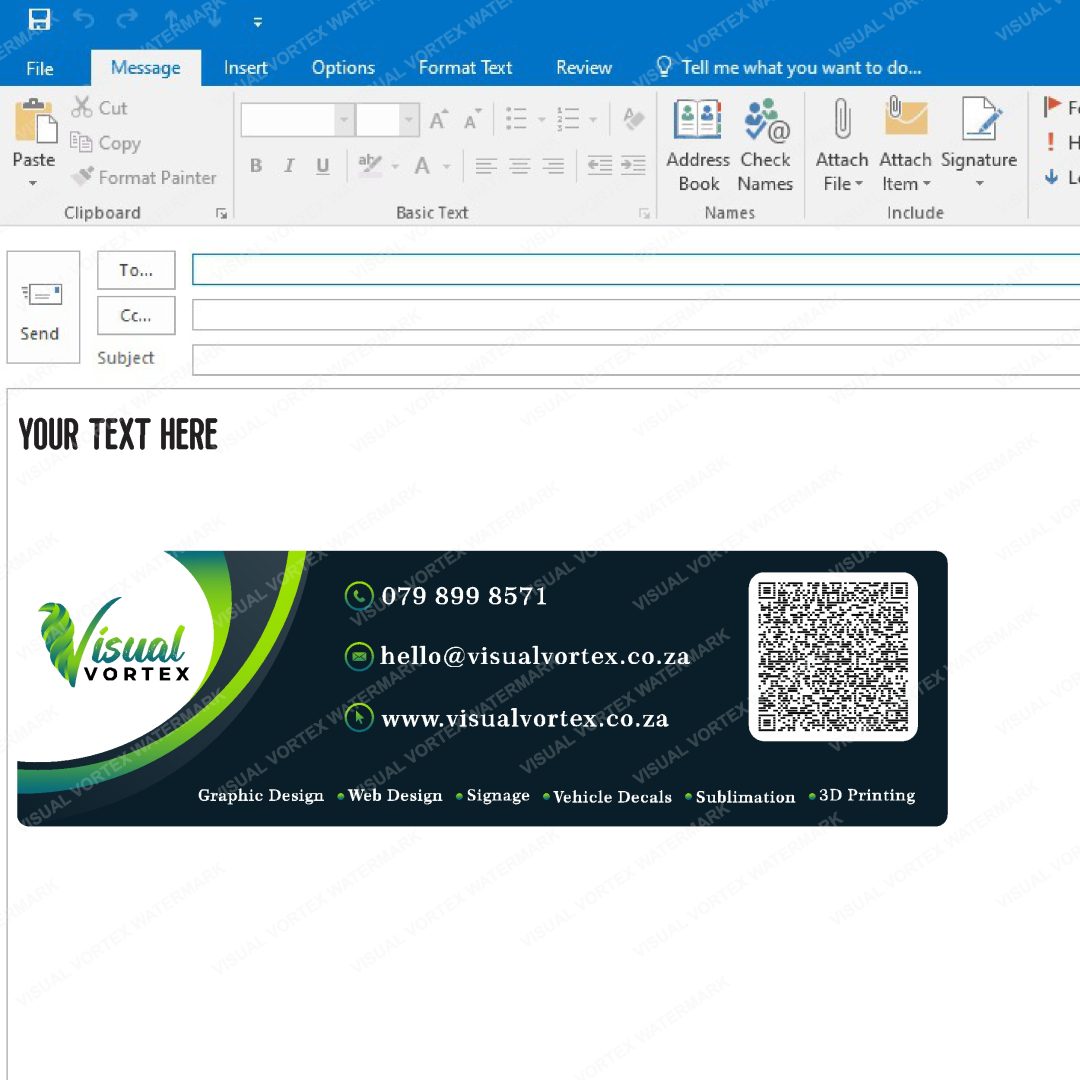This screenshot has height=1080, width=1080.
Task: Click the Cc... button
Action: coord(136,315)
